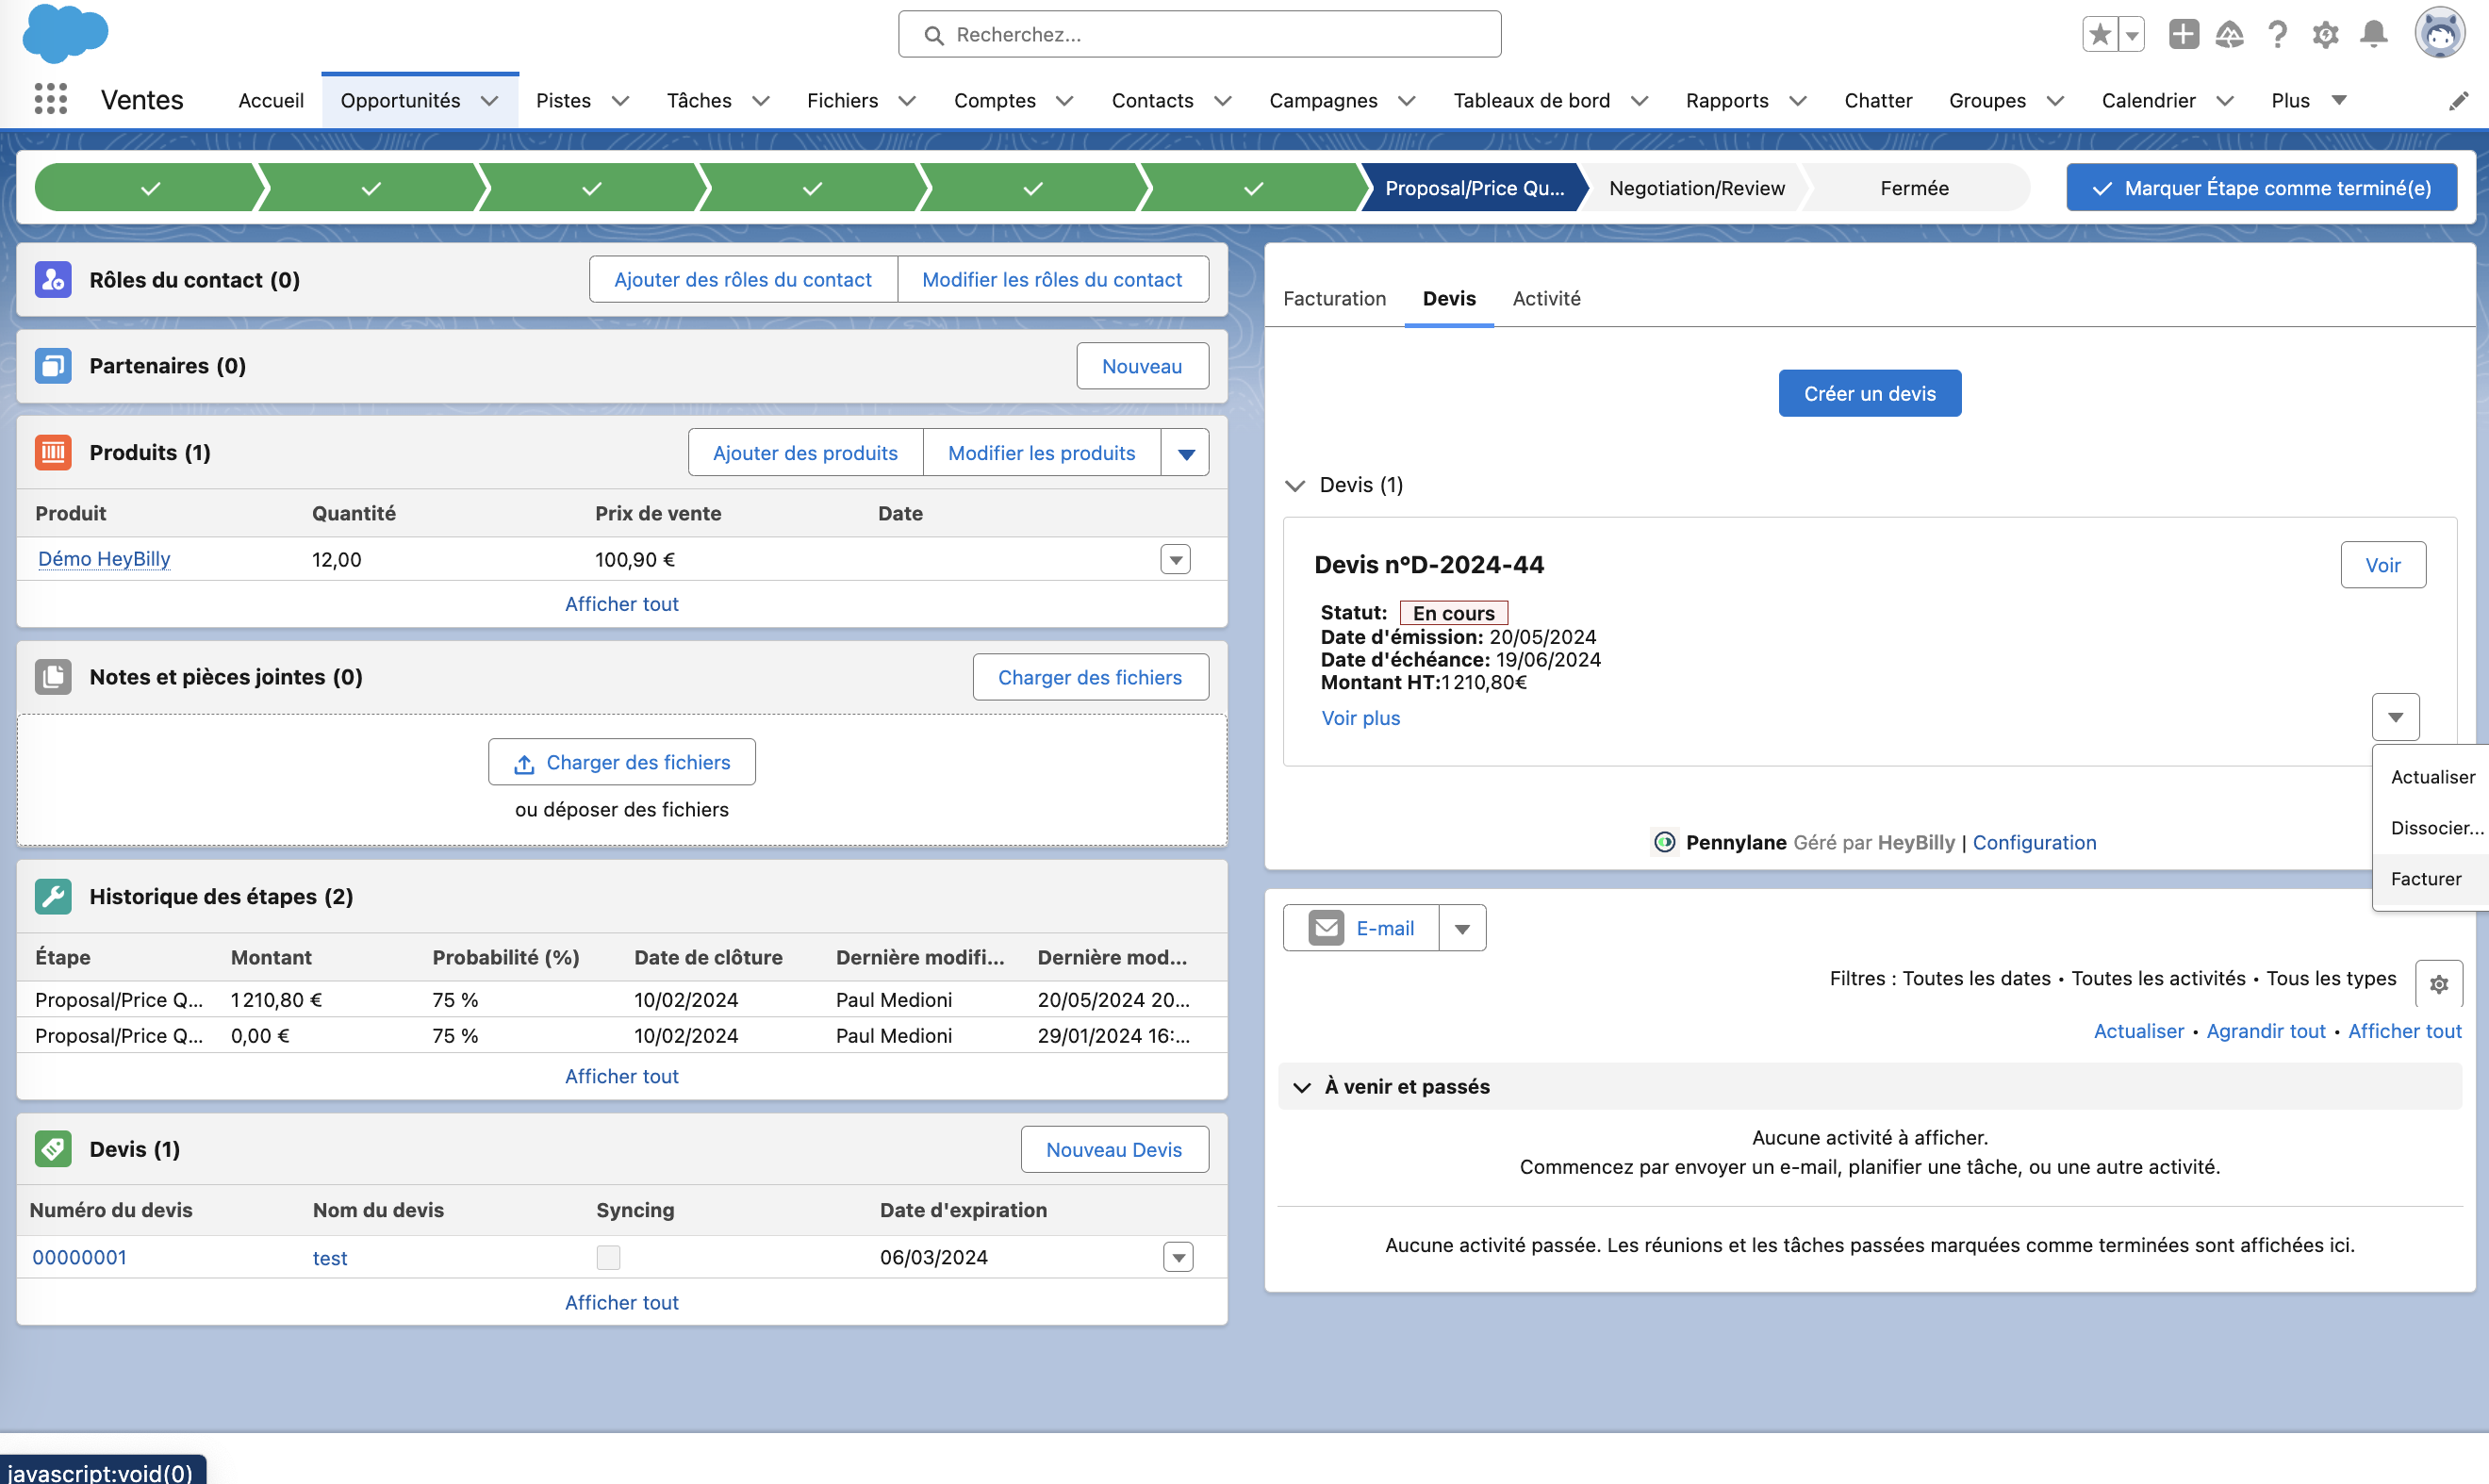This screenshot has height=1484, width=2489.
Task: Click Marquer Étape comme terminé(e) button
Action: pyautogui.click(x=2261, y=188)
